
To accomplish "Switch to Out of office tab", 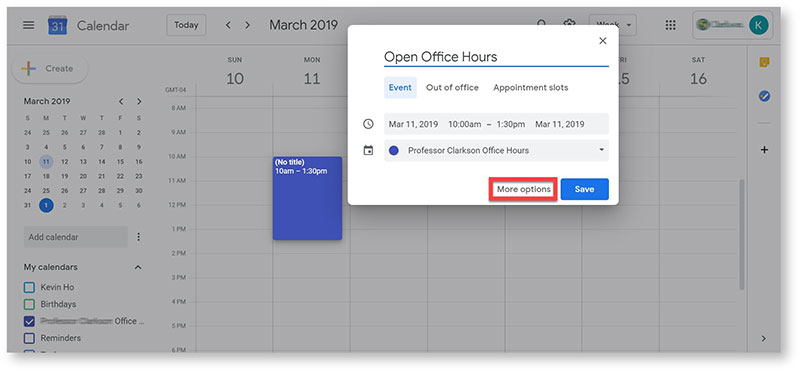I will pyautogui.click(x=452, y=87).
